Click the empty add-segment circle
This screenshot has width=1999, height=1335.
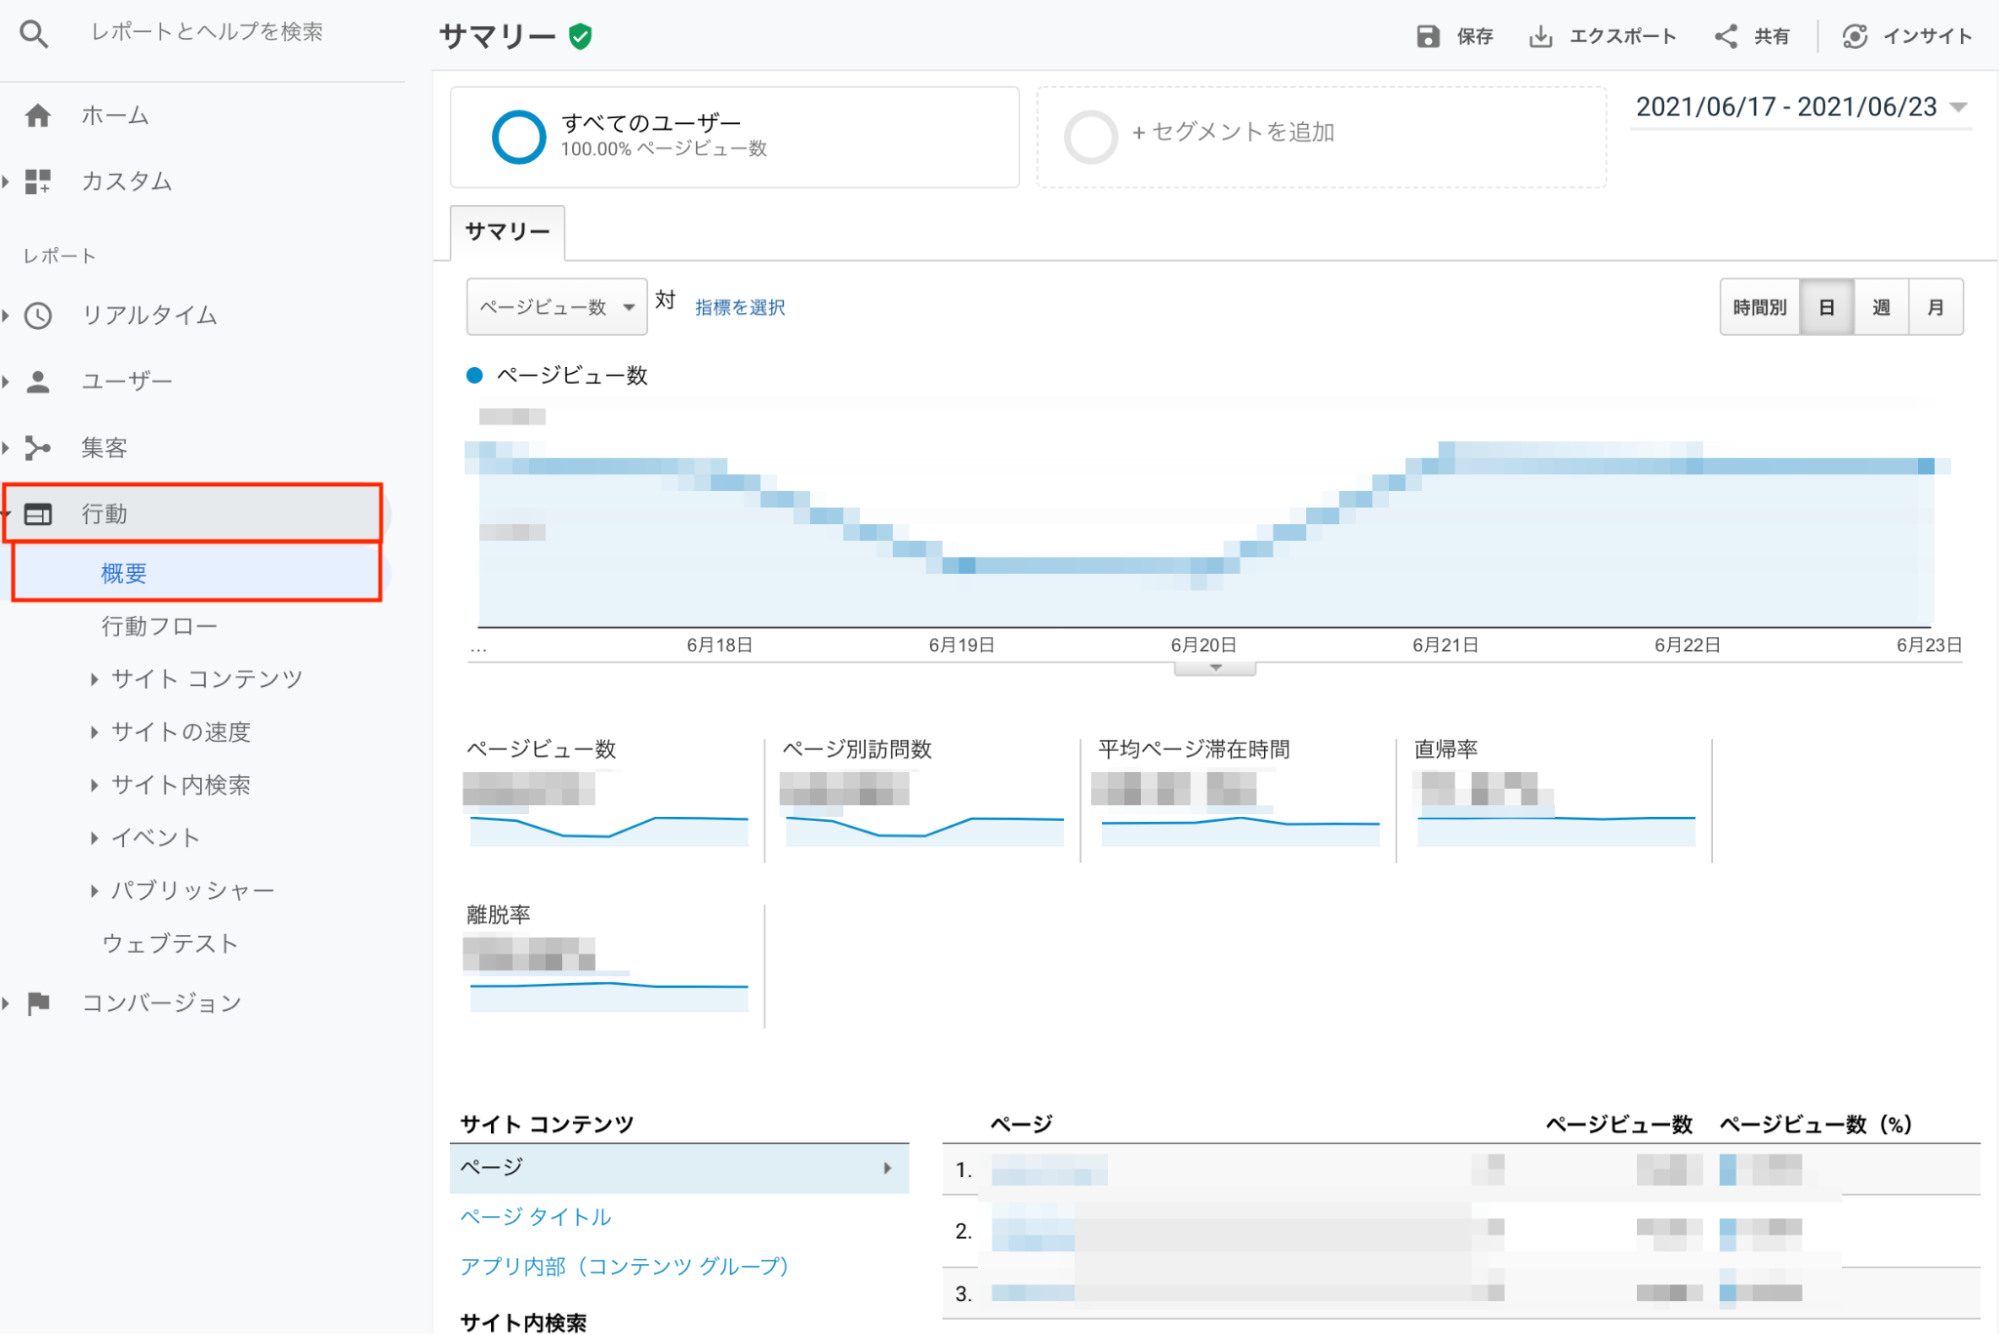coord(1091,137)
